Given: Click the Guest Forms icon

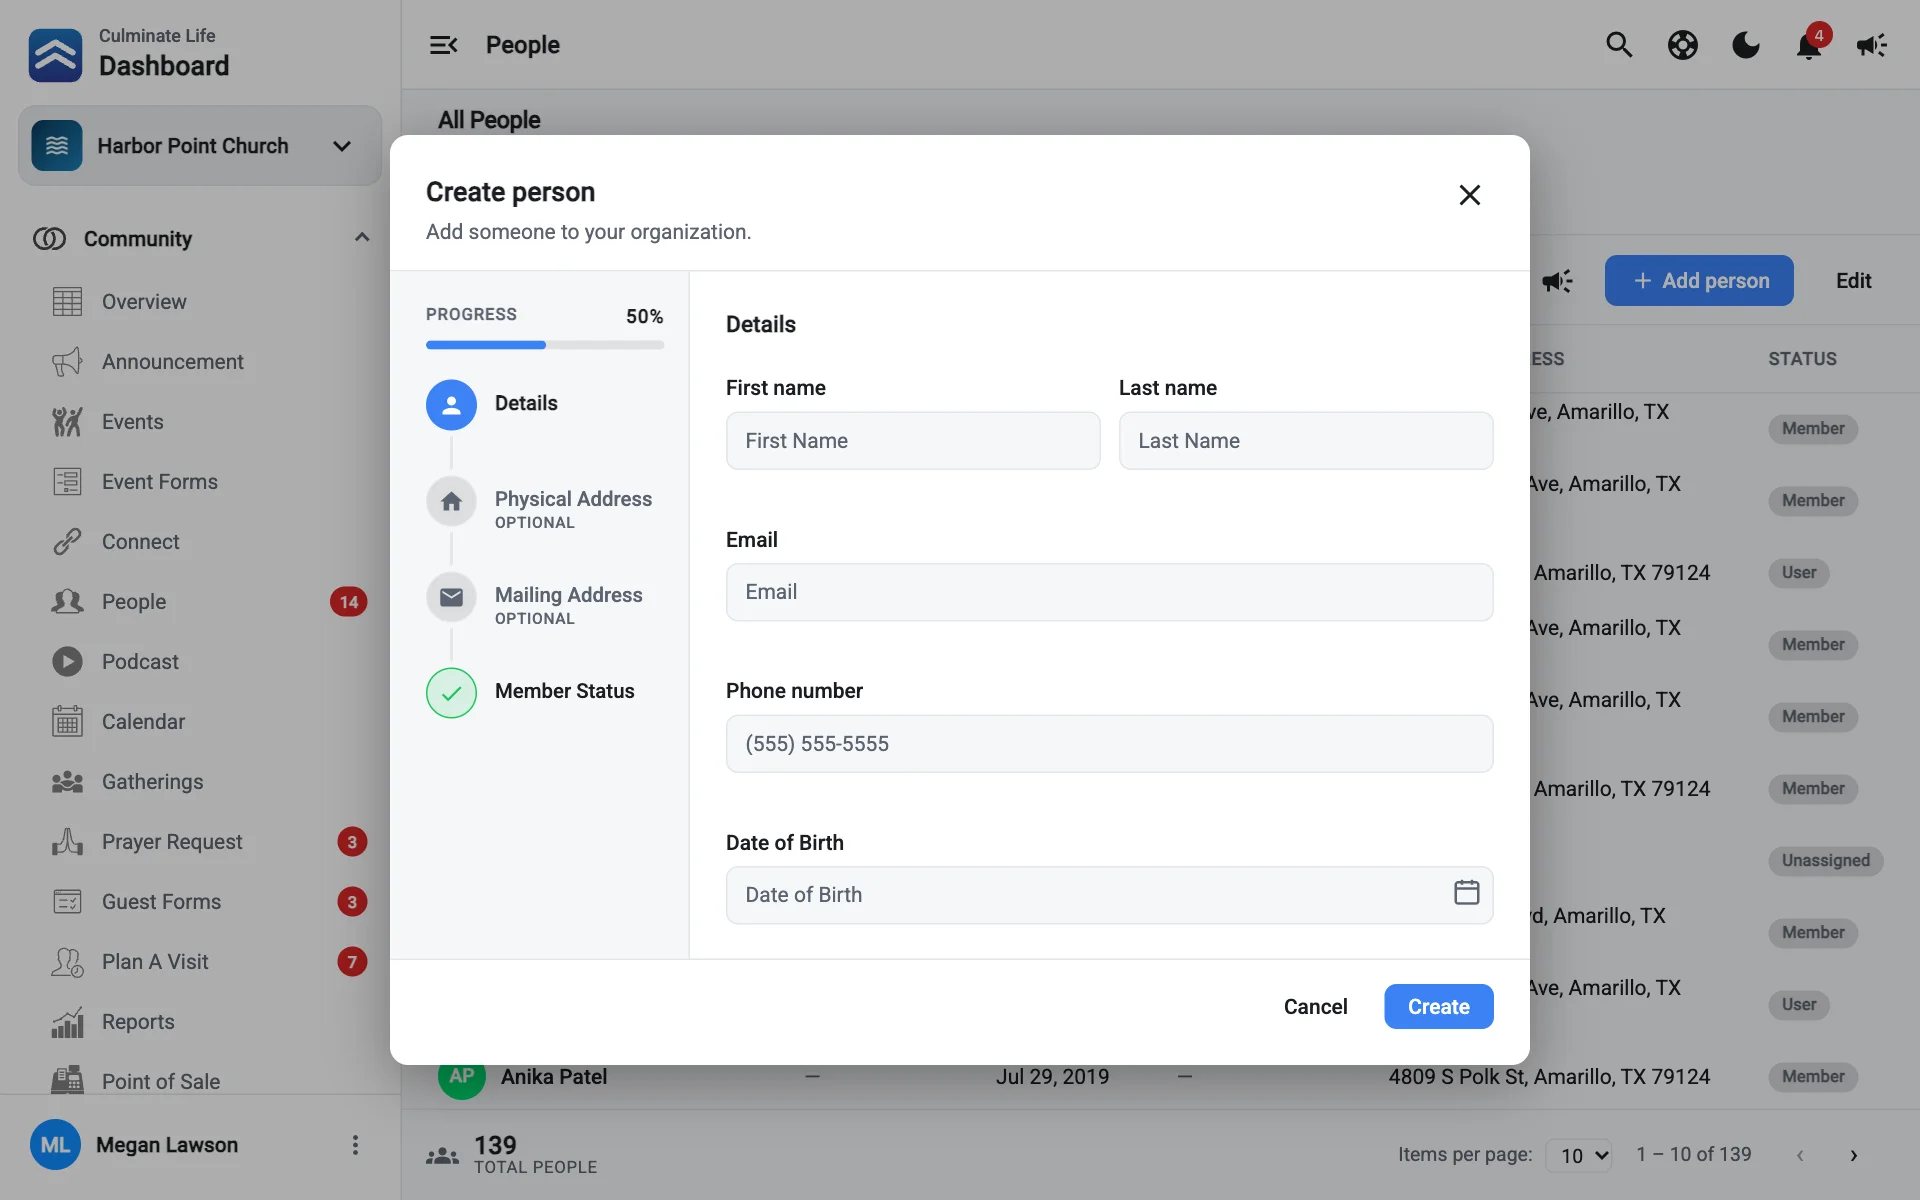Looking at the screenshot, I should tap(67, 902).
